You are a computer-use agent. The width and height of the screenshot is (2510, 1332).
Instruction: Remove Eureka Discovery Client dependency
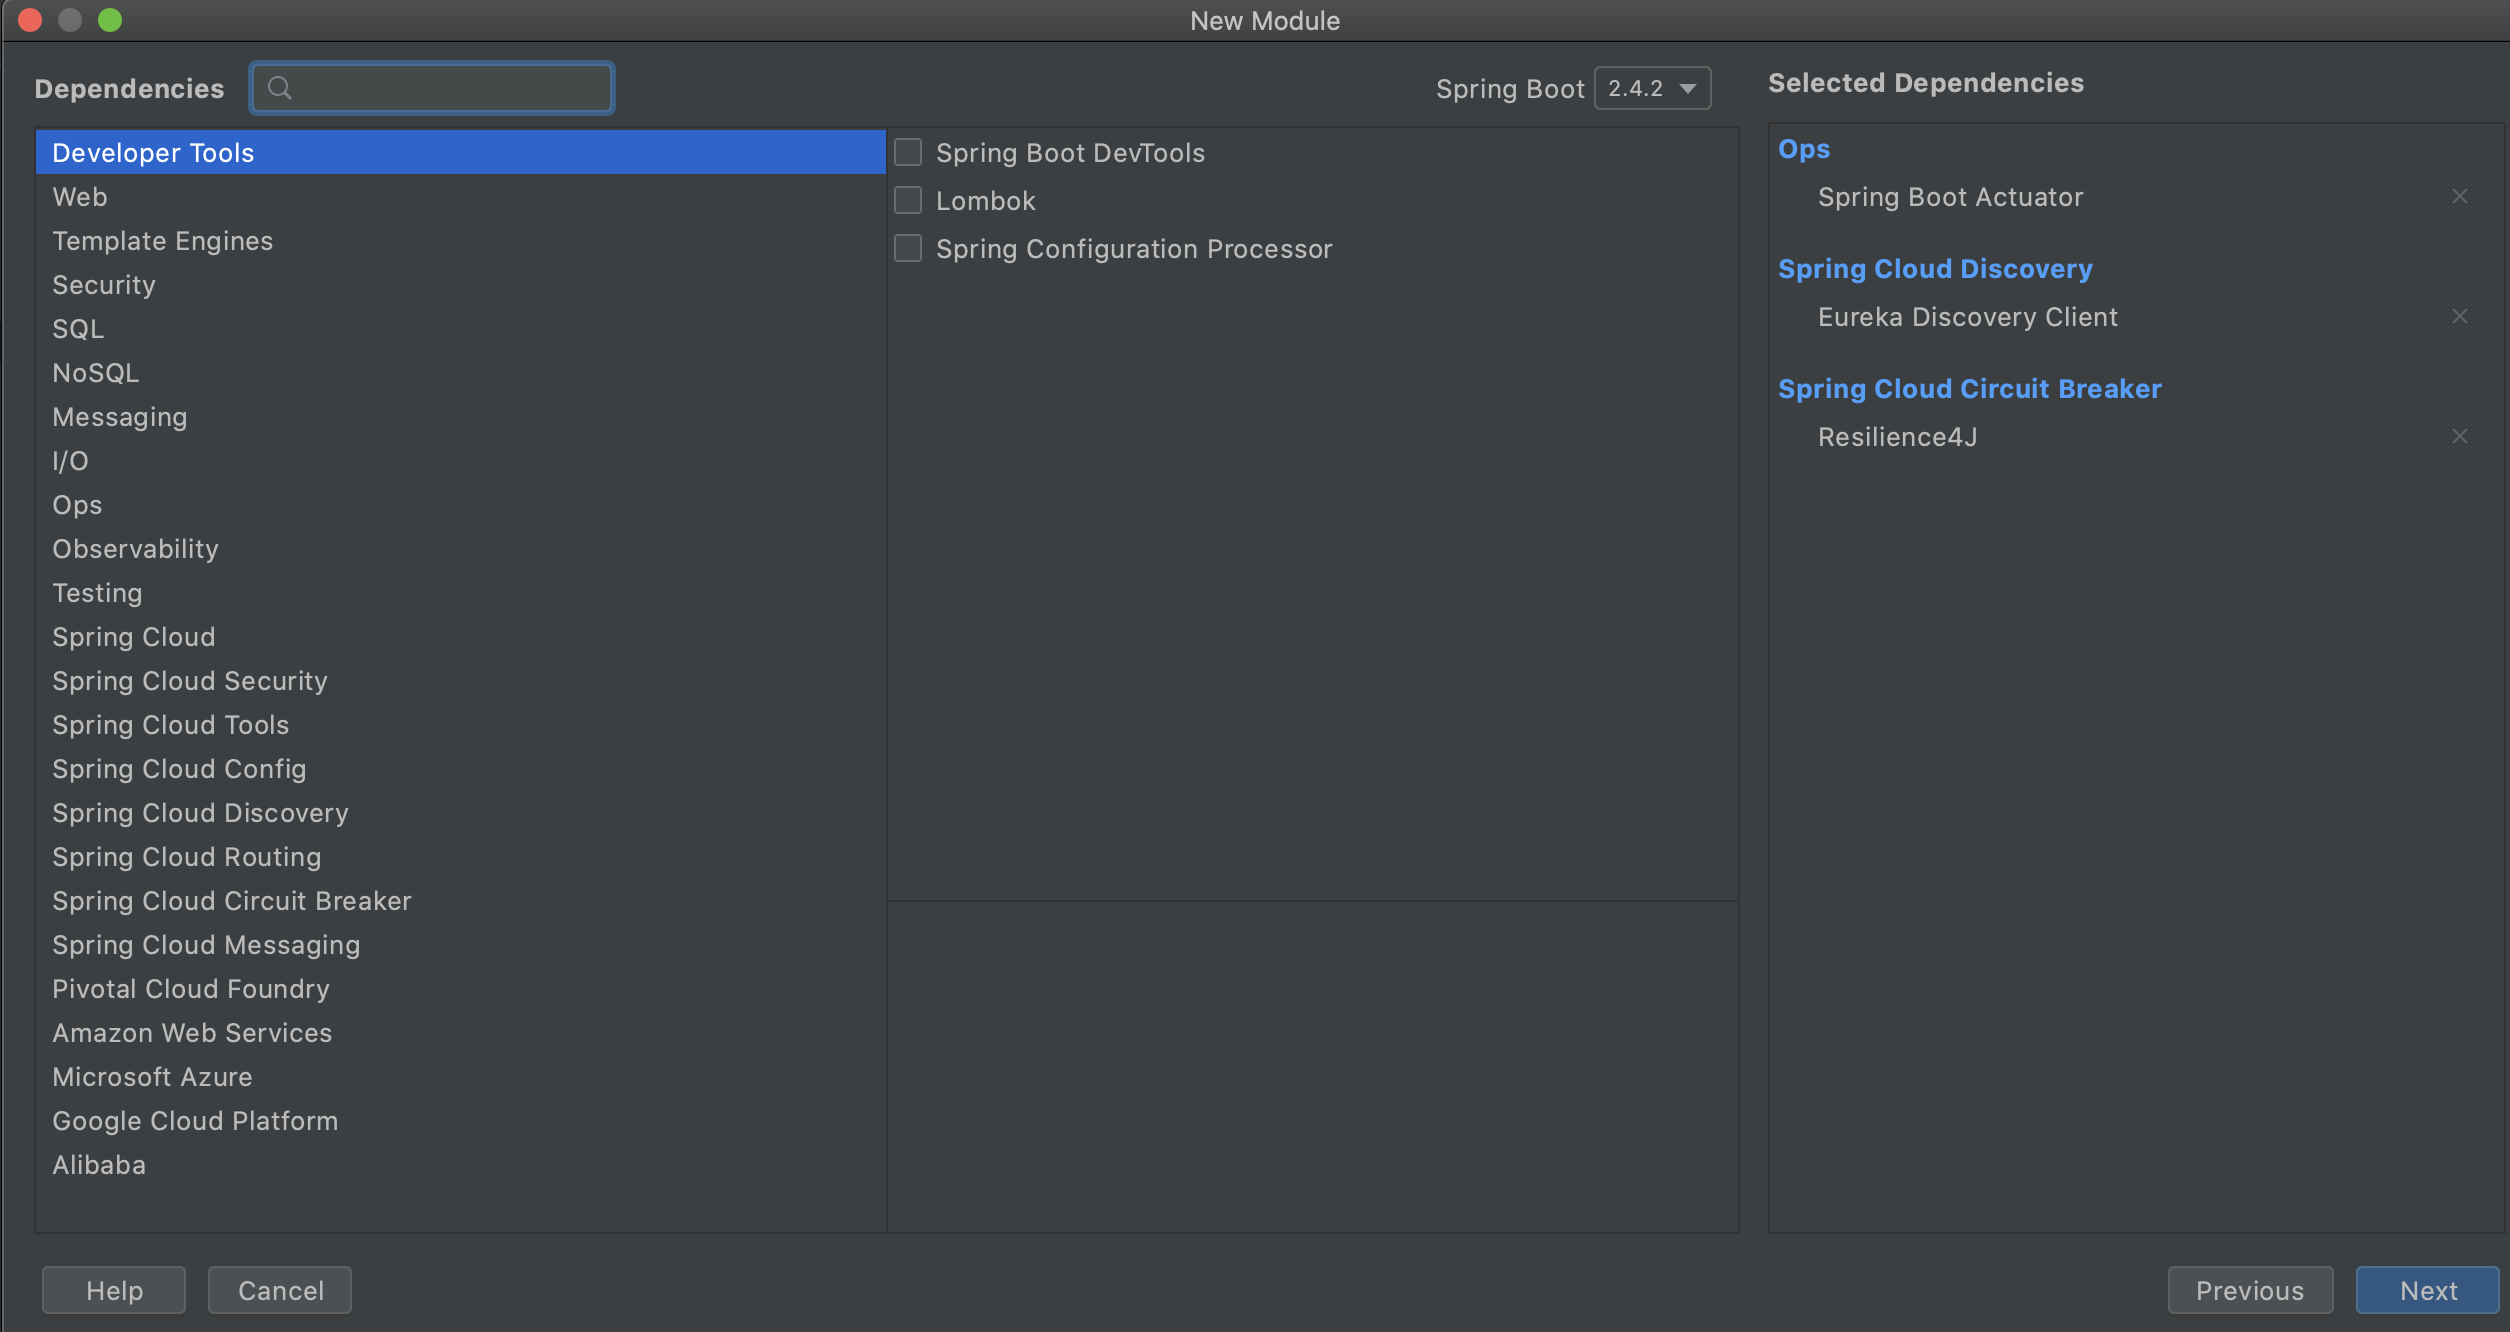(2459, 317)
